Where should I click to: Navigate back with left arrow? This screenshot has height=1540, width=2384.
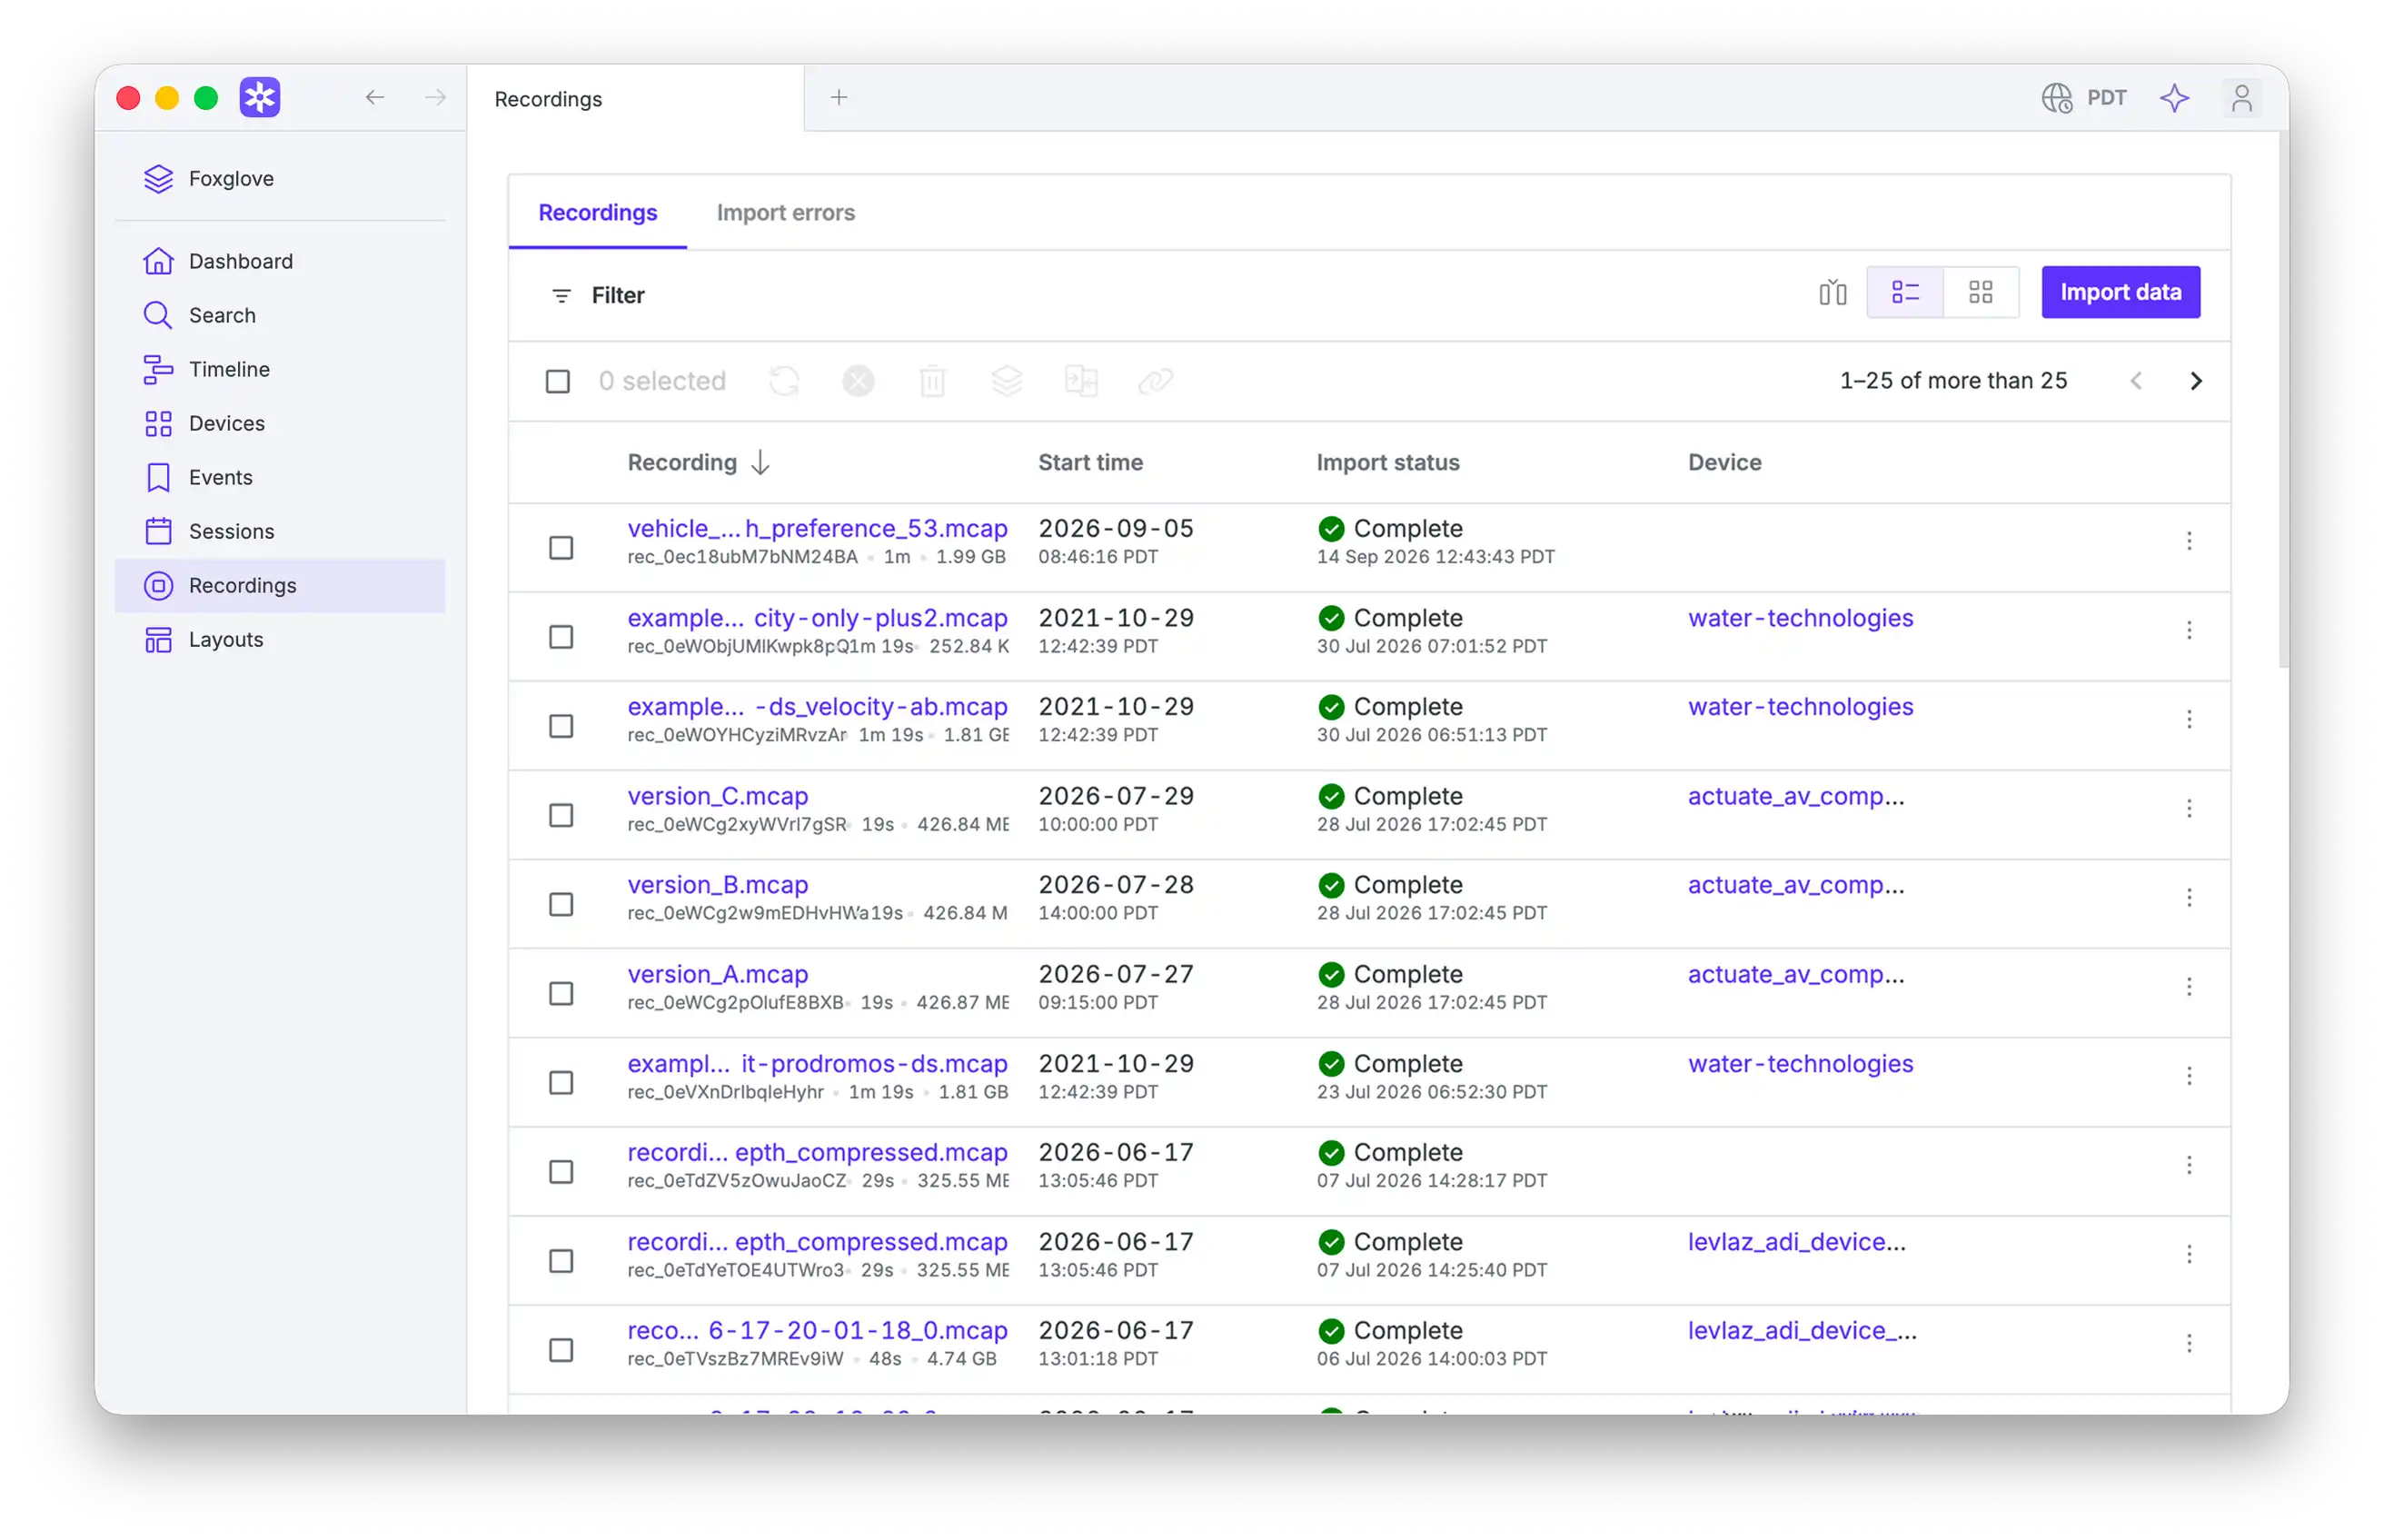tap(375, 97)
